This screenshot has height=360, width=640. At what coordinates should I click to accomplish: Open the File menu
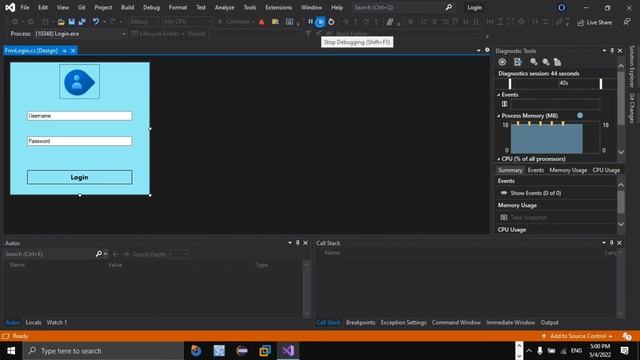click(25, 7)
